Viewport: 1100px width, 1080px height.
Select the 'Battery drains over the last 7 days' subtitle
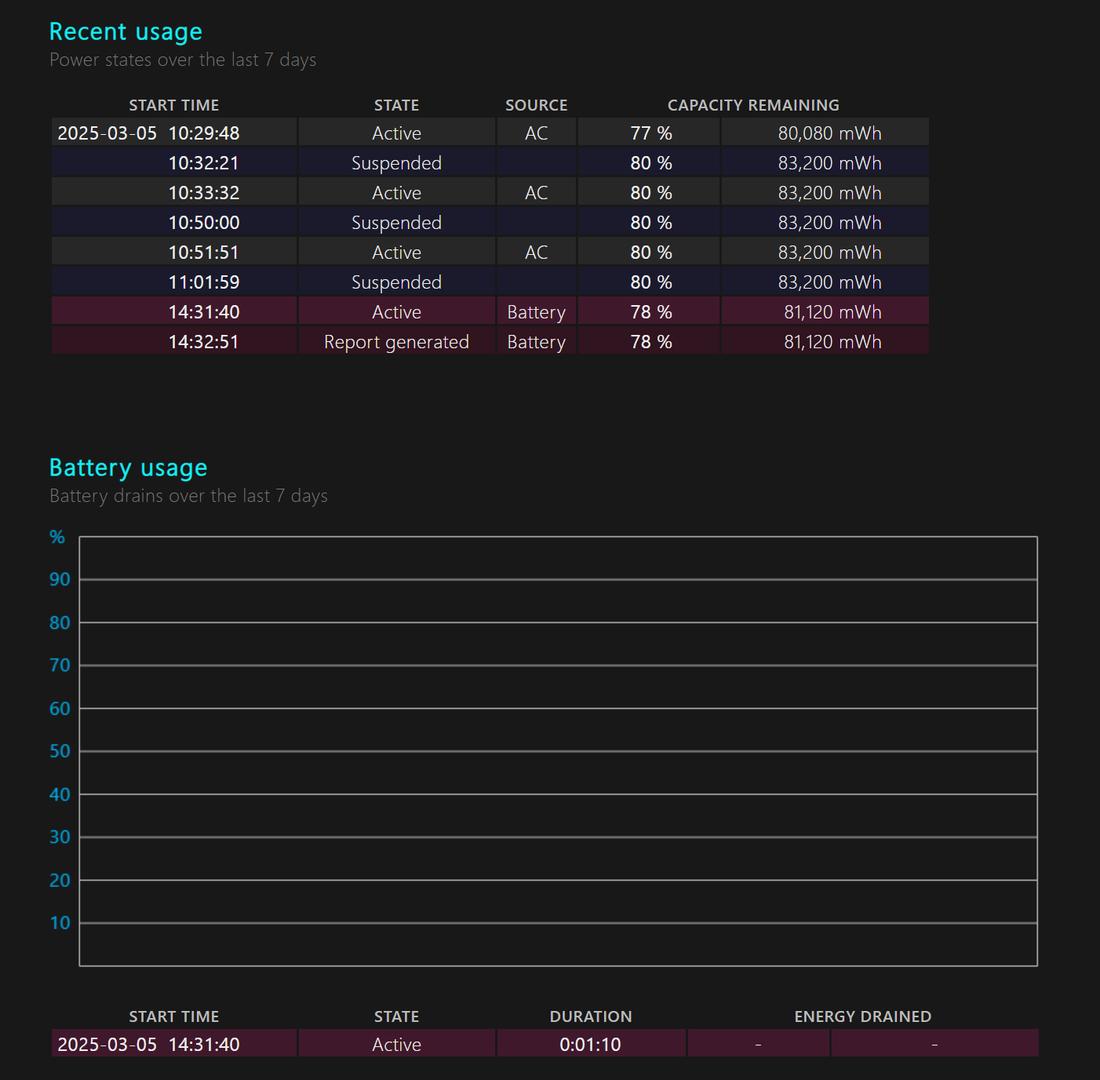[188, 495]
